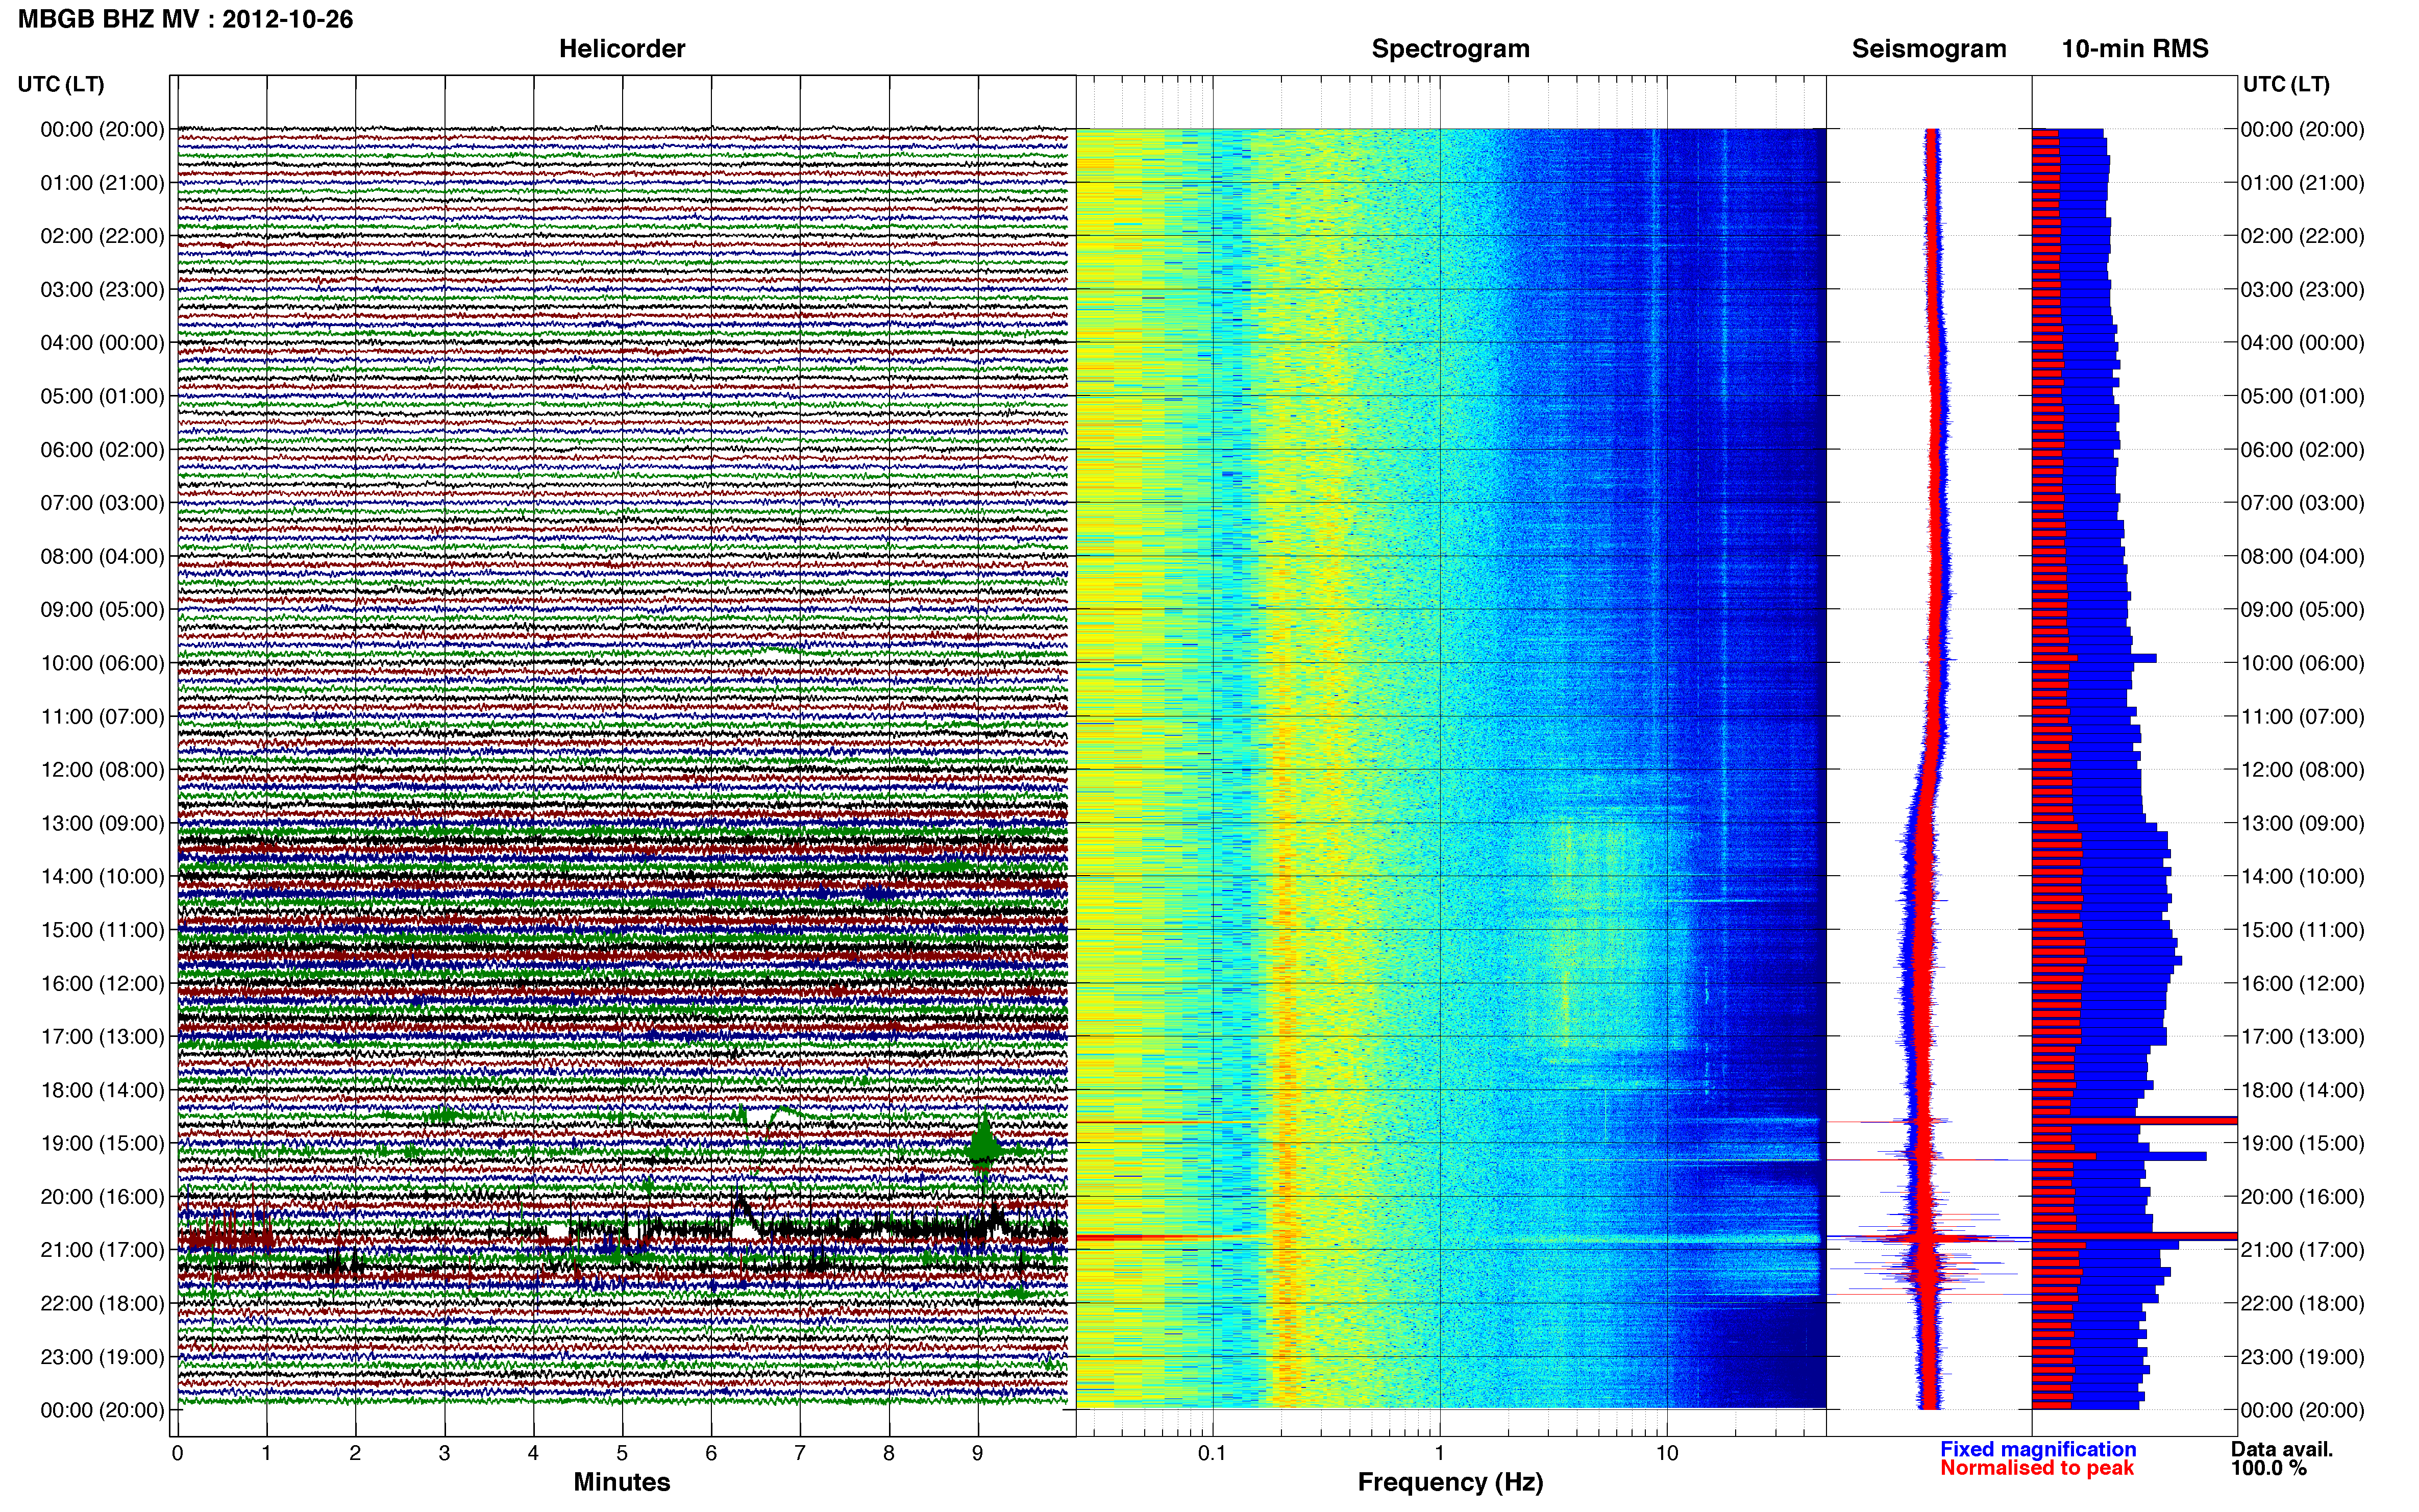Click the title 'MBGB BHZ MV : 2012-10-26'

pyautogui.click(x=185, y=19)
